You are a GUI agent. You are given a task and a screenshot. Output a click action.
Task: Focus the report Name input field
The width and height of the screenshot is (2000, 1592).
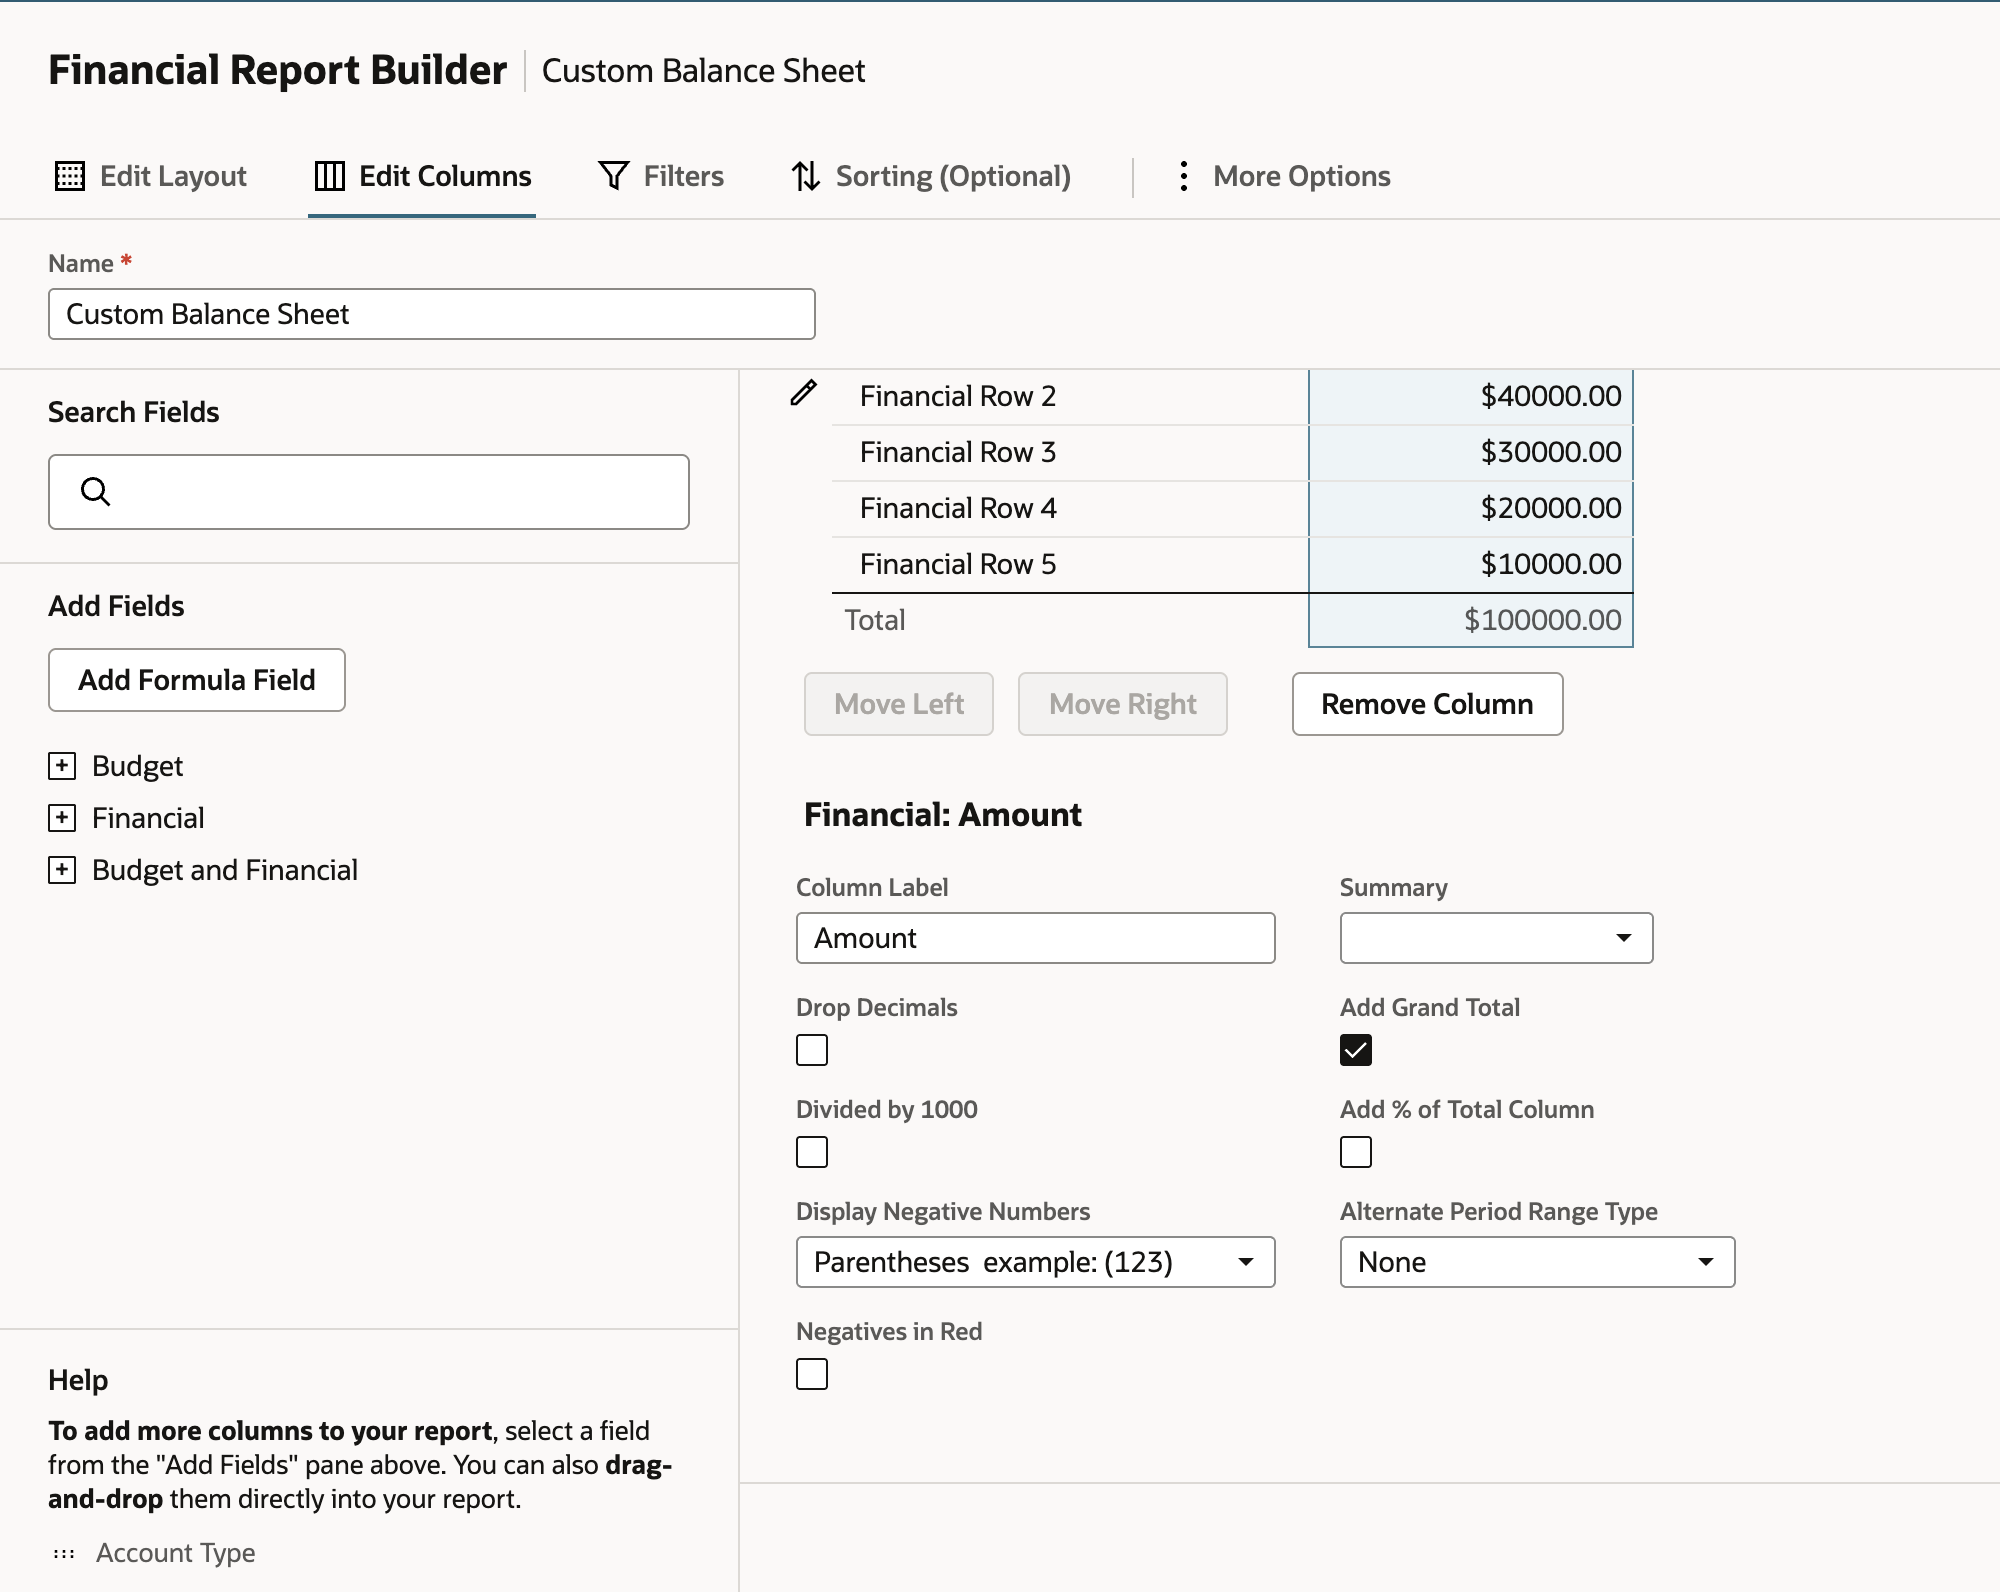[432, 314]
